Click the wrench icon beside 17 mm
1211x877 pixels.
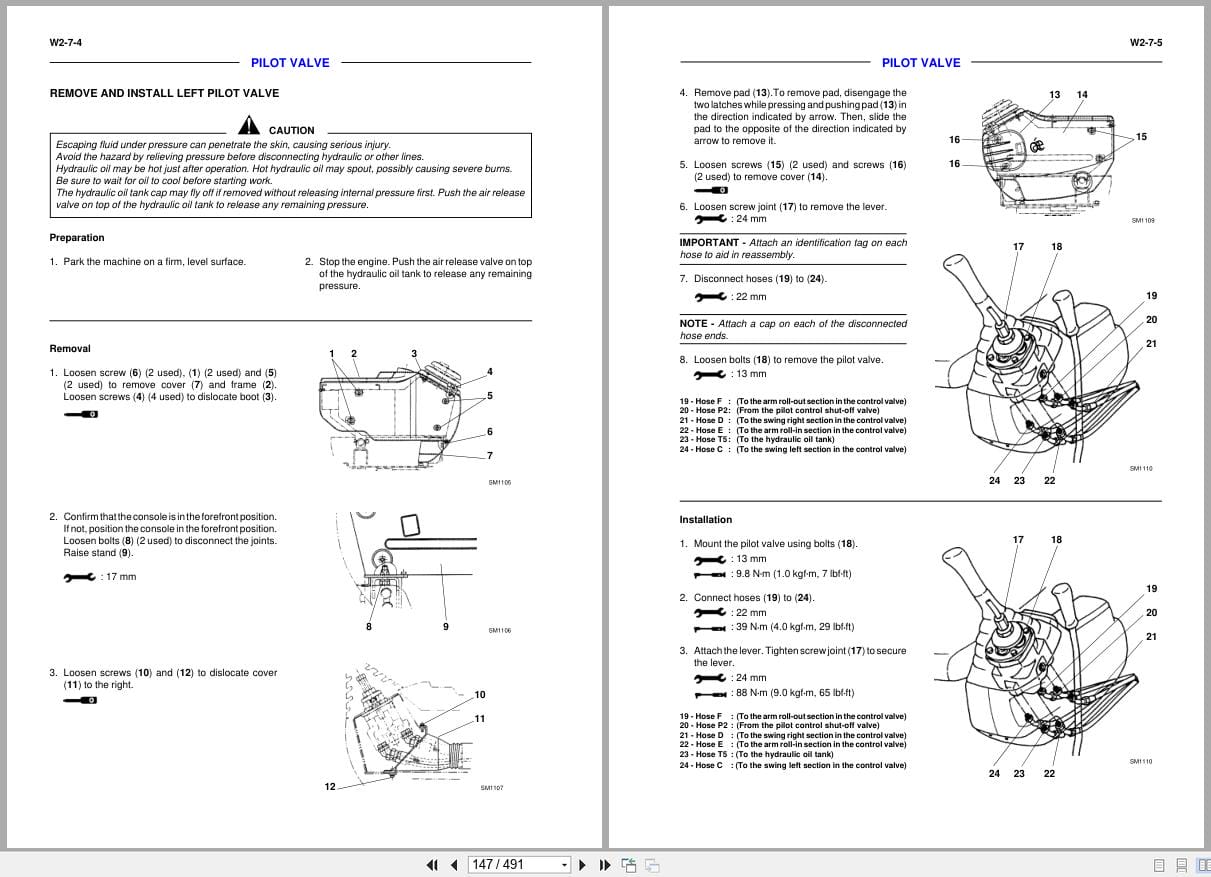(x=80, y=576)
